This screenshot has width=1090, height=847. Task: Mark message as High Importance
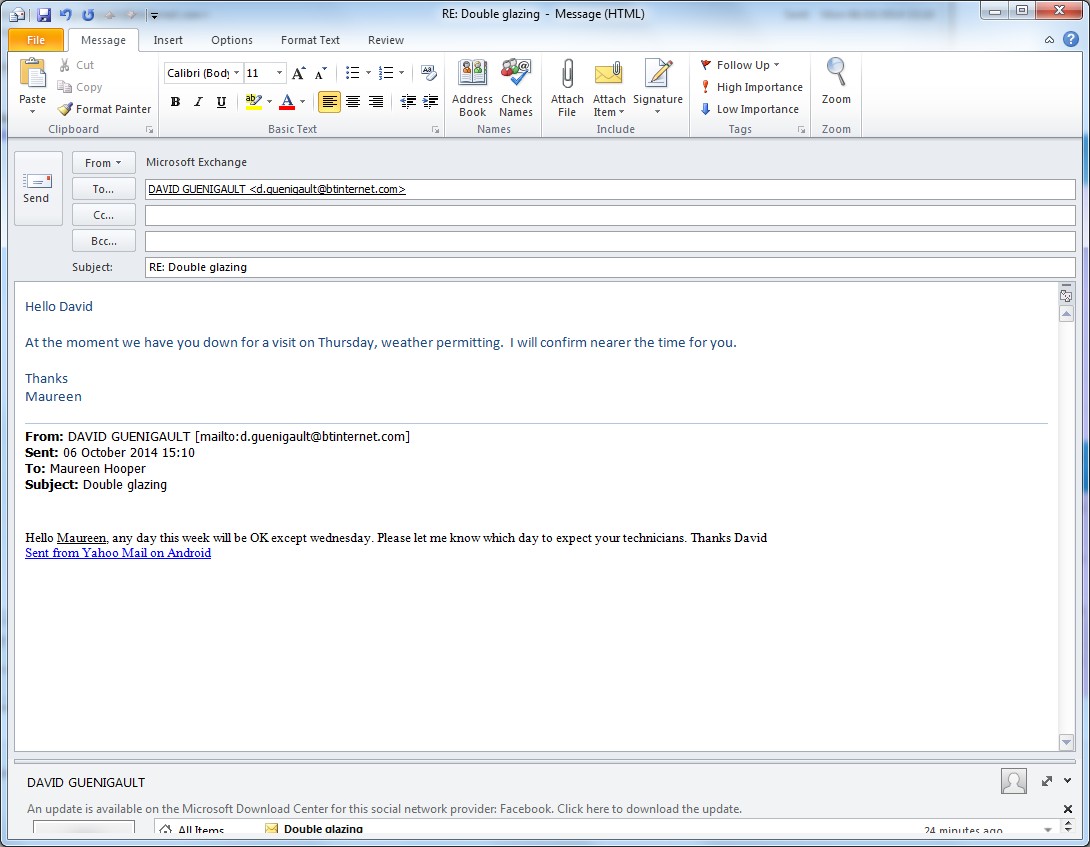point(751,87)
